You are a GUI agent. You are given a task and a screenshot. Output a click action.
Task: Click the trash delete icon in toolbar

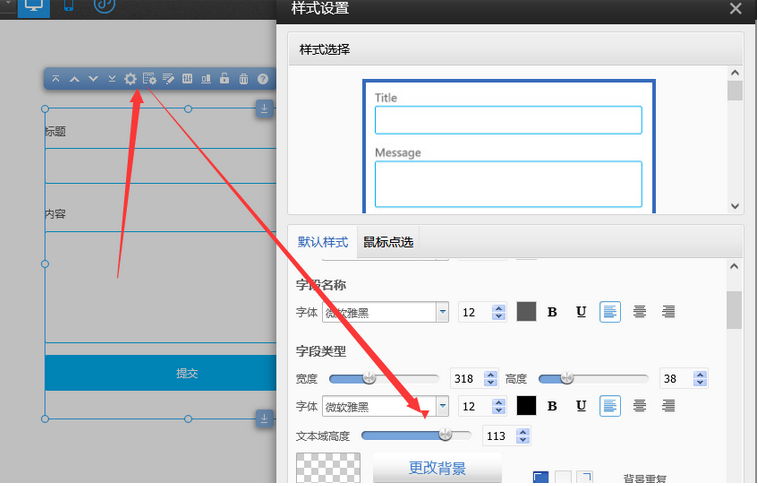pyautogui.click(x=244, y=79)
